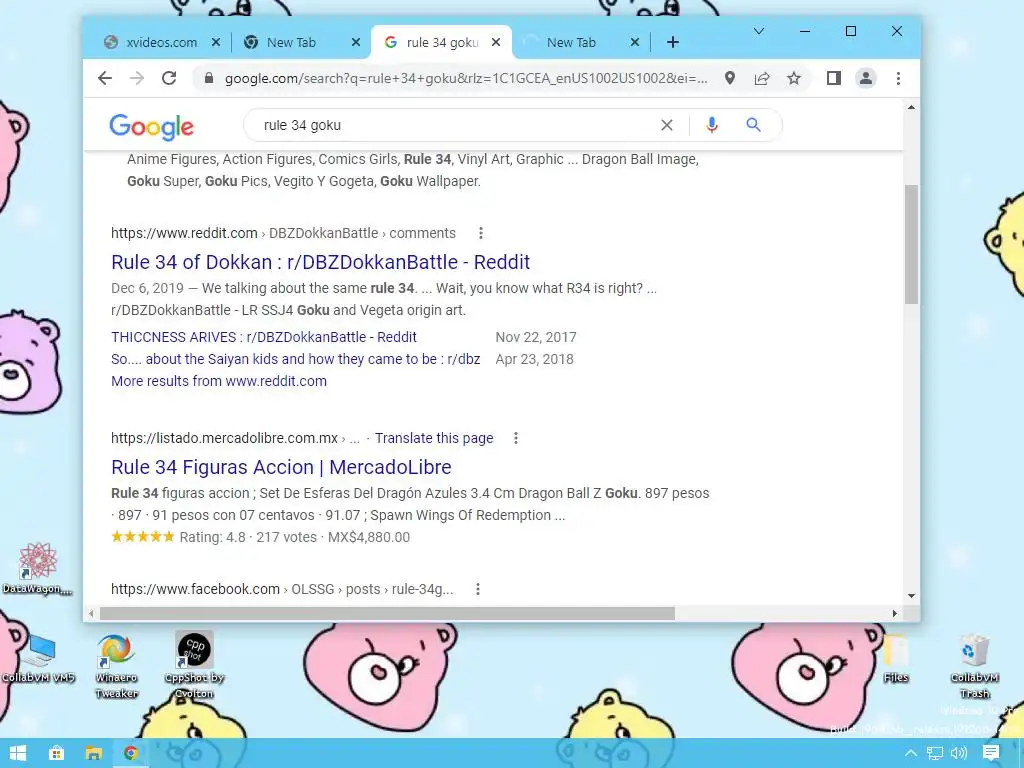
Task: Go to Google home via the logo
Action: click(x=152, y=127)
